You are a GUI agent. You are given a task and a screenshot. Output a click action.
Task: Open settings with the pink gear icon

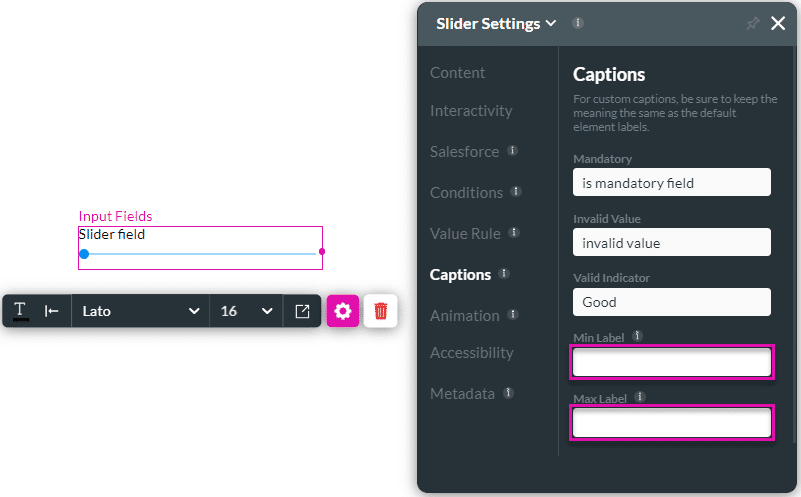[x=343, y=311]
